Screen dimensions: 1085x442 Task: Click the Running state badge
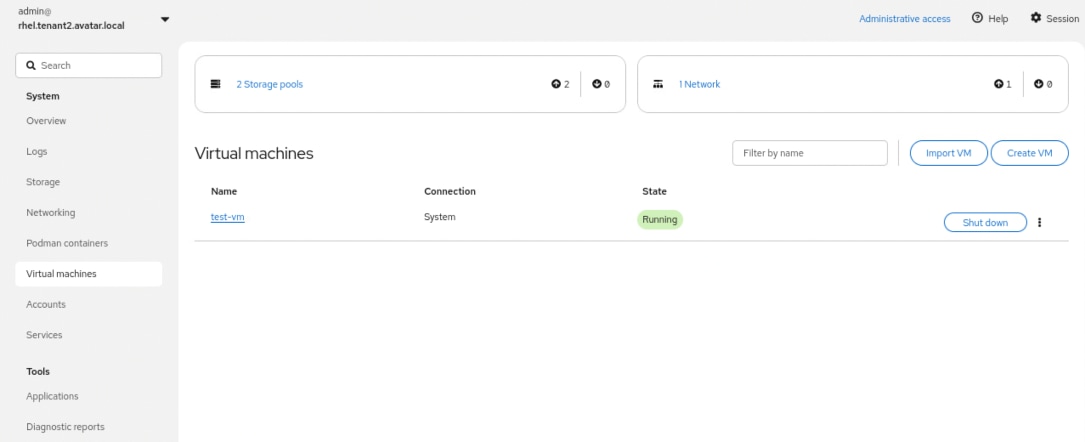click(659, 220)
